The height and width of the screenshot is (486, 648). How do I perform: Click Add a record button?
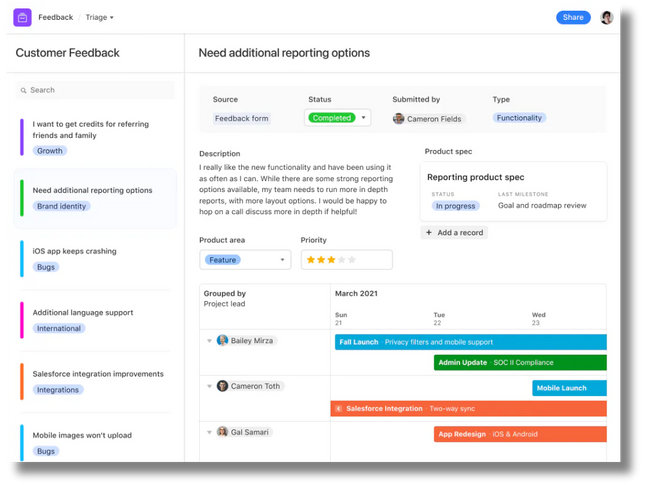455,232
